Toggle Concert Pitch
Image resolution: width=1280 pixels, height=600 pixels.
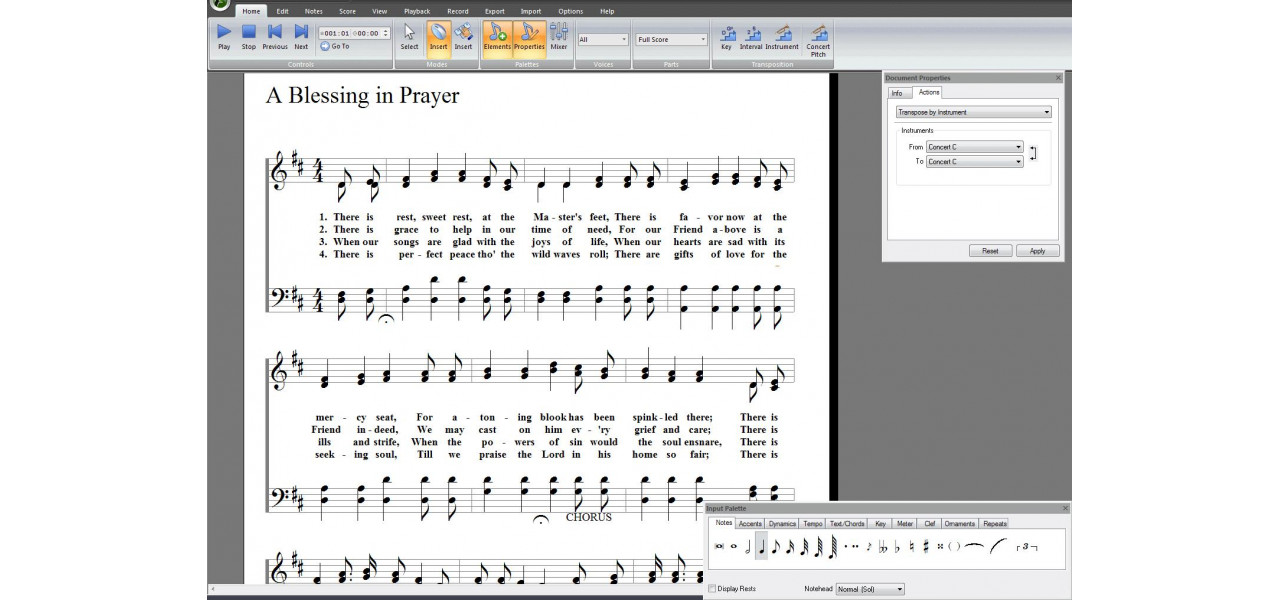[x=818, y=40]
